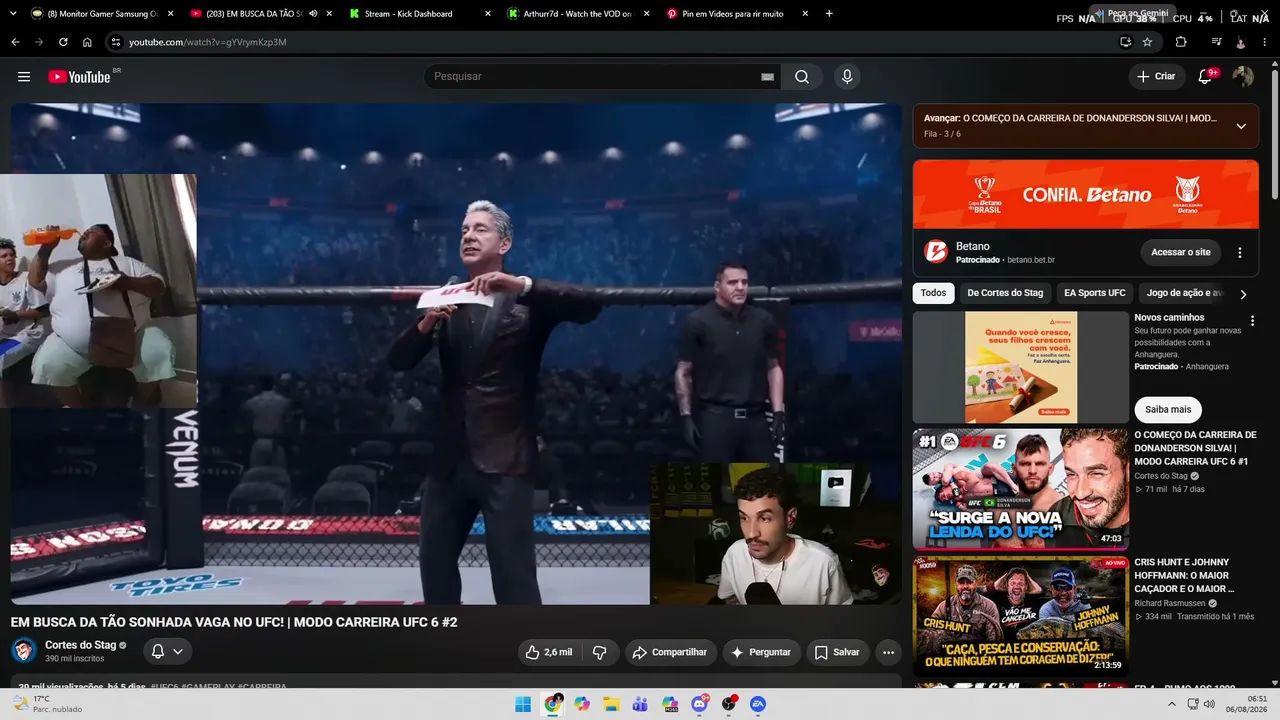Viewport: 1280px width, 720px height.
Task: View site information next to the URL
Action: pyautogui.click(x=116, y=42)
